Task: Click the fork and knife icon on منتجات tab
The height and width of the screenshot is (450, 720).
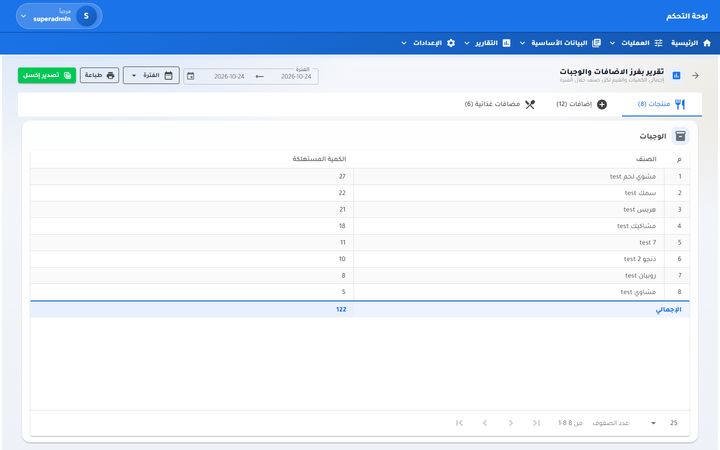Action: click(680, 104)
